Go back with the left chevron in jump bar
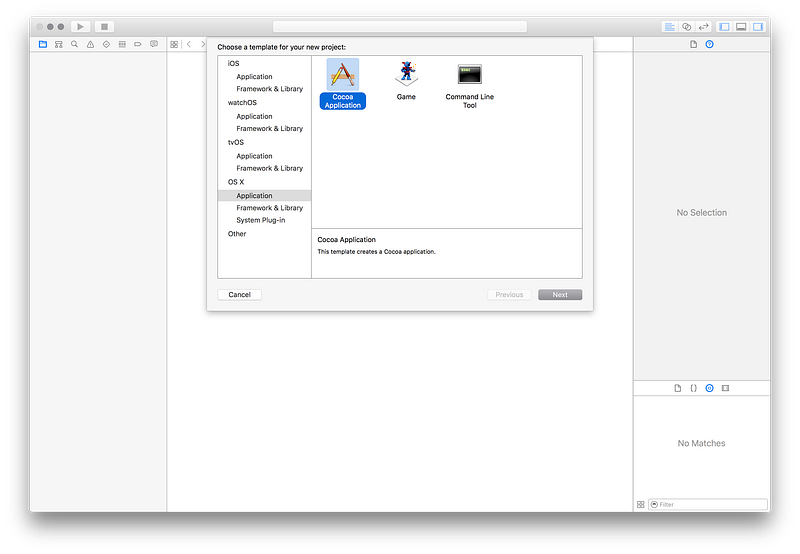Viewport: 800px width, 554px height. (189, 44)
